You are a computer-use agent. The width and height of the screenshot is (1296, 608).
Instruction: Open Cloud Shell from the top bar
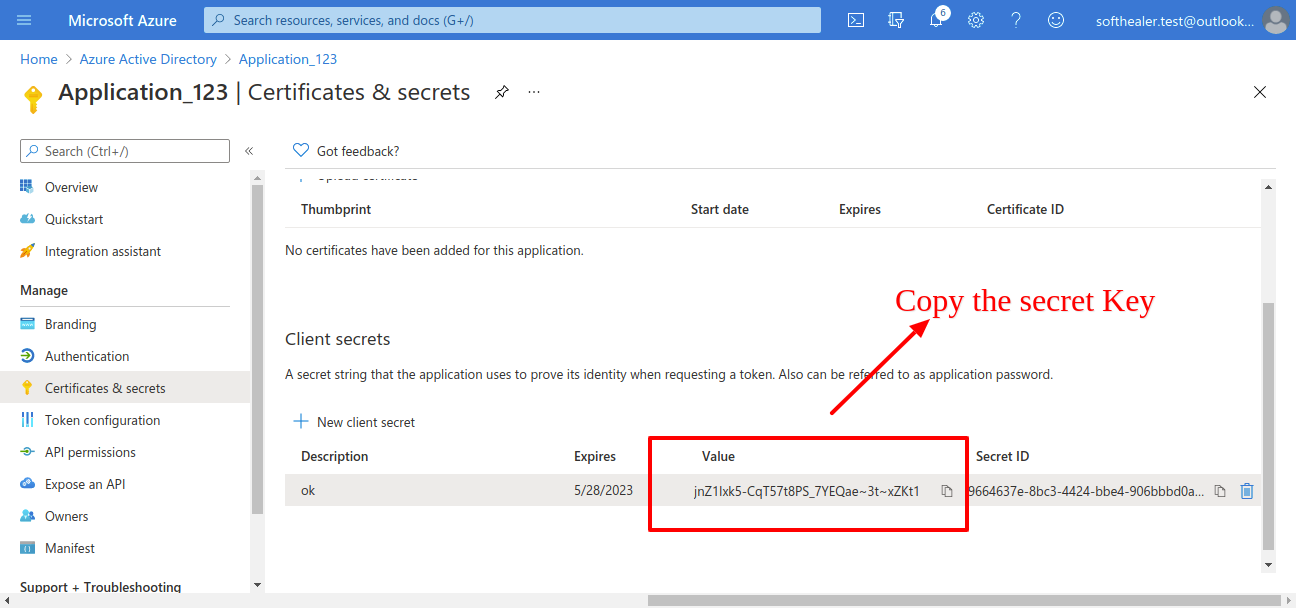[x=856, y=20]
